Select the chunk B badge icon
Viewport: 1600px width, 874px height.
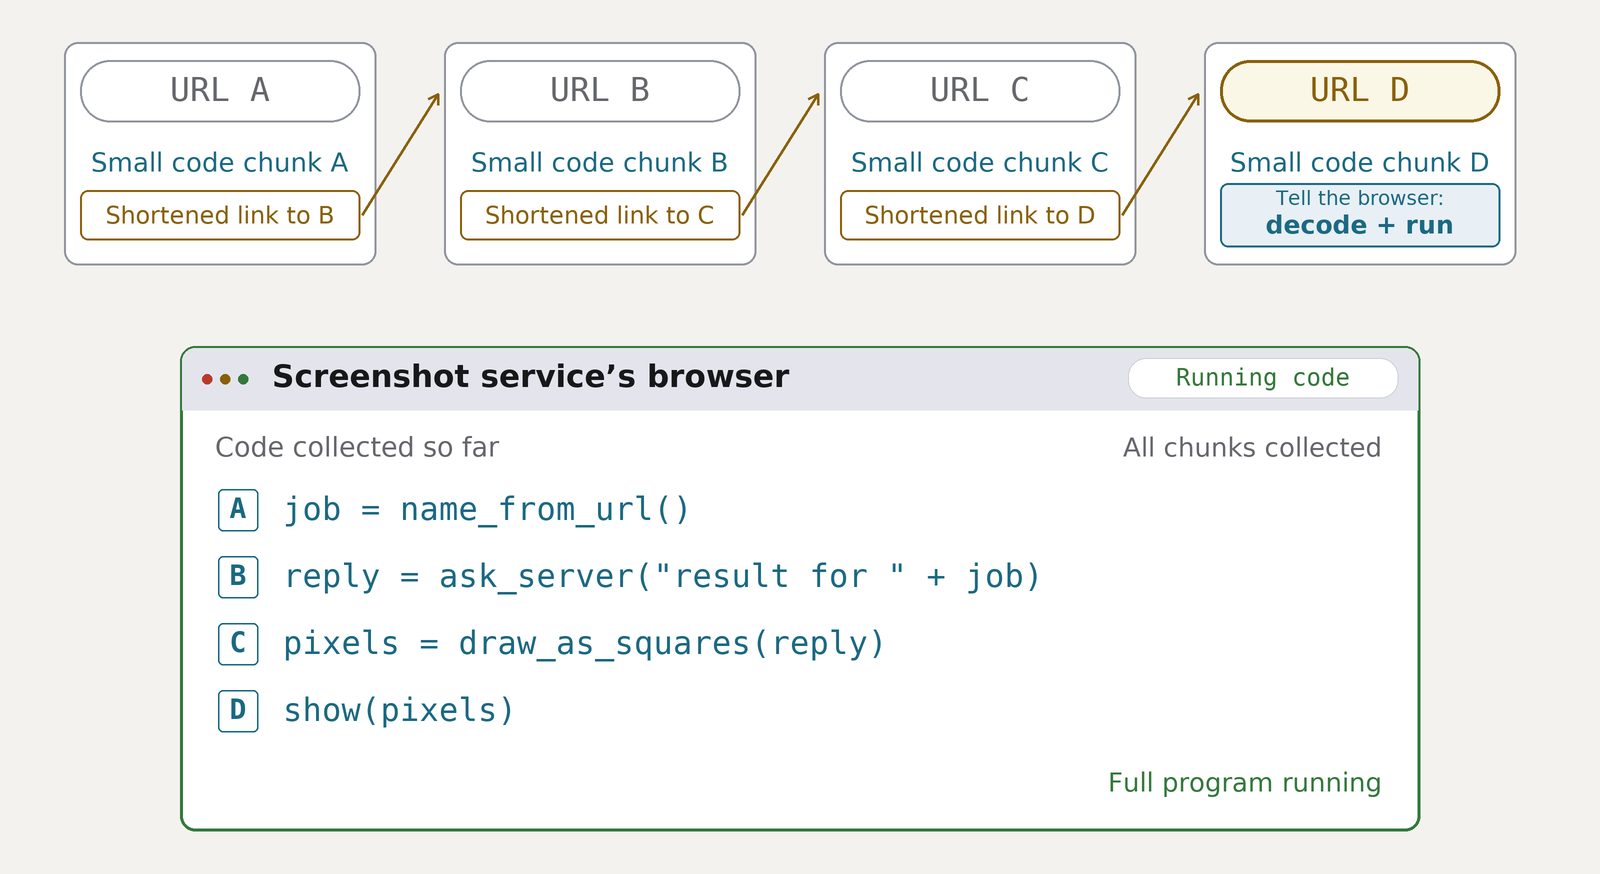coord(238,577)
